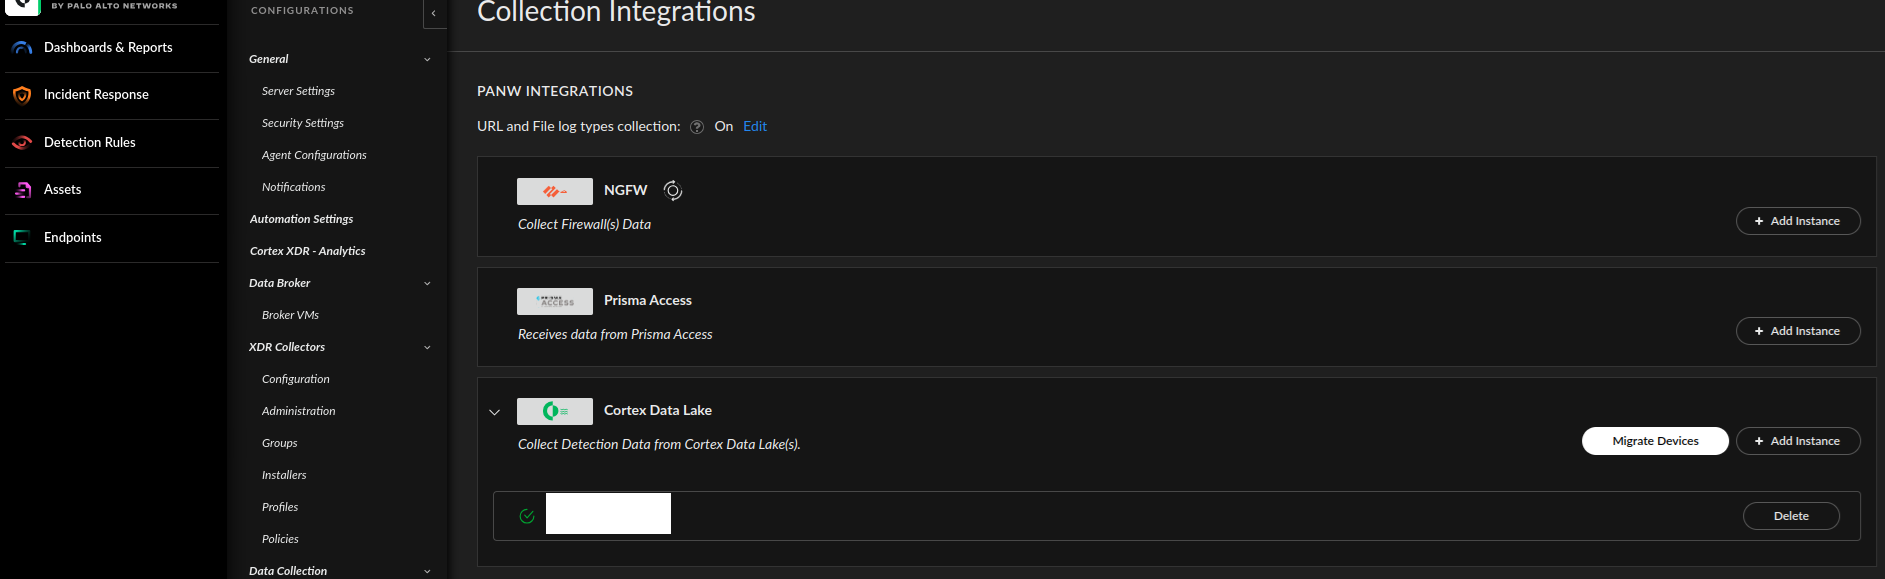Select Cortex XDR - Analytics
The image size is (1885, 579).
[307, 251]
